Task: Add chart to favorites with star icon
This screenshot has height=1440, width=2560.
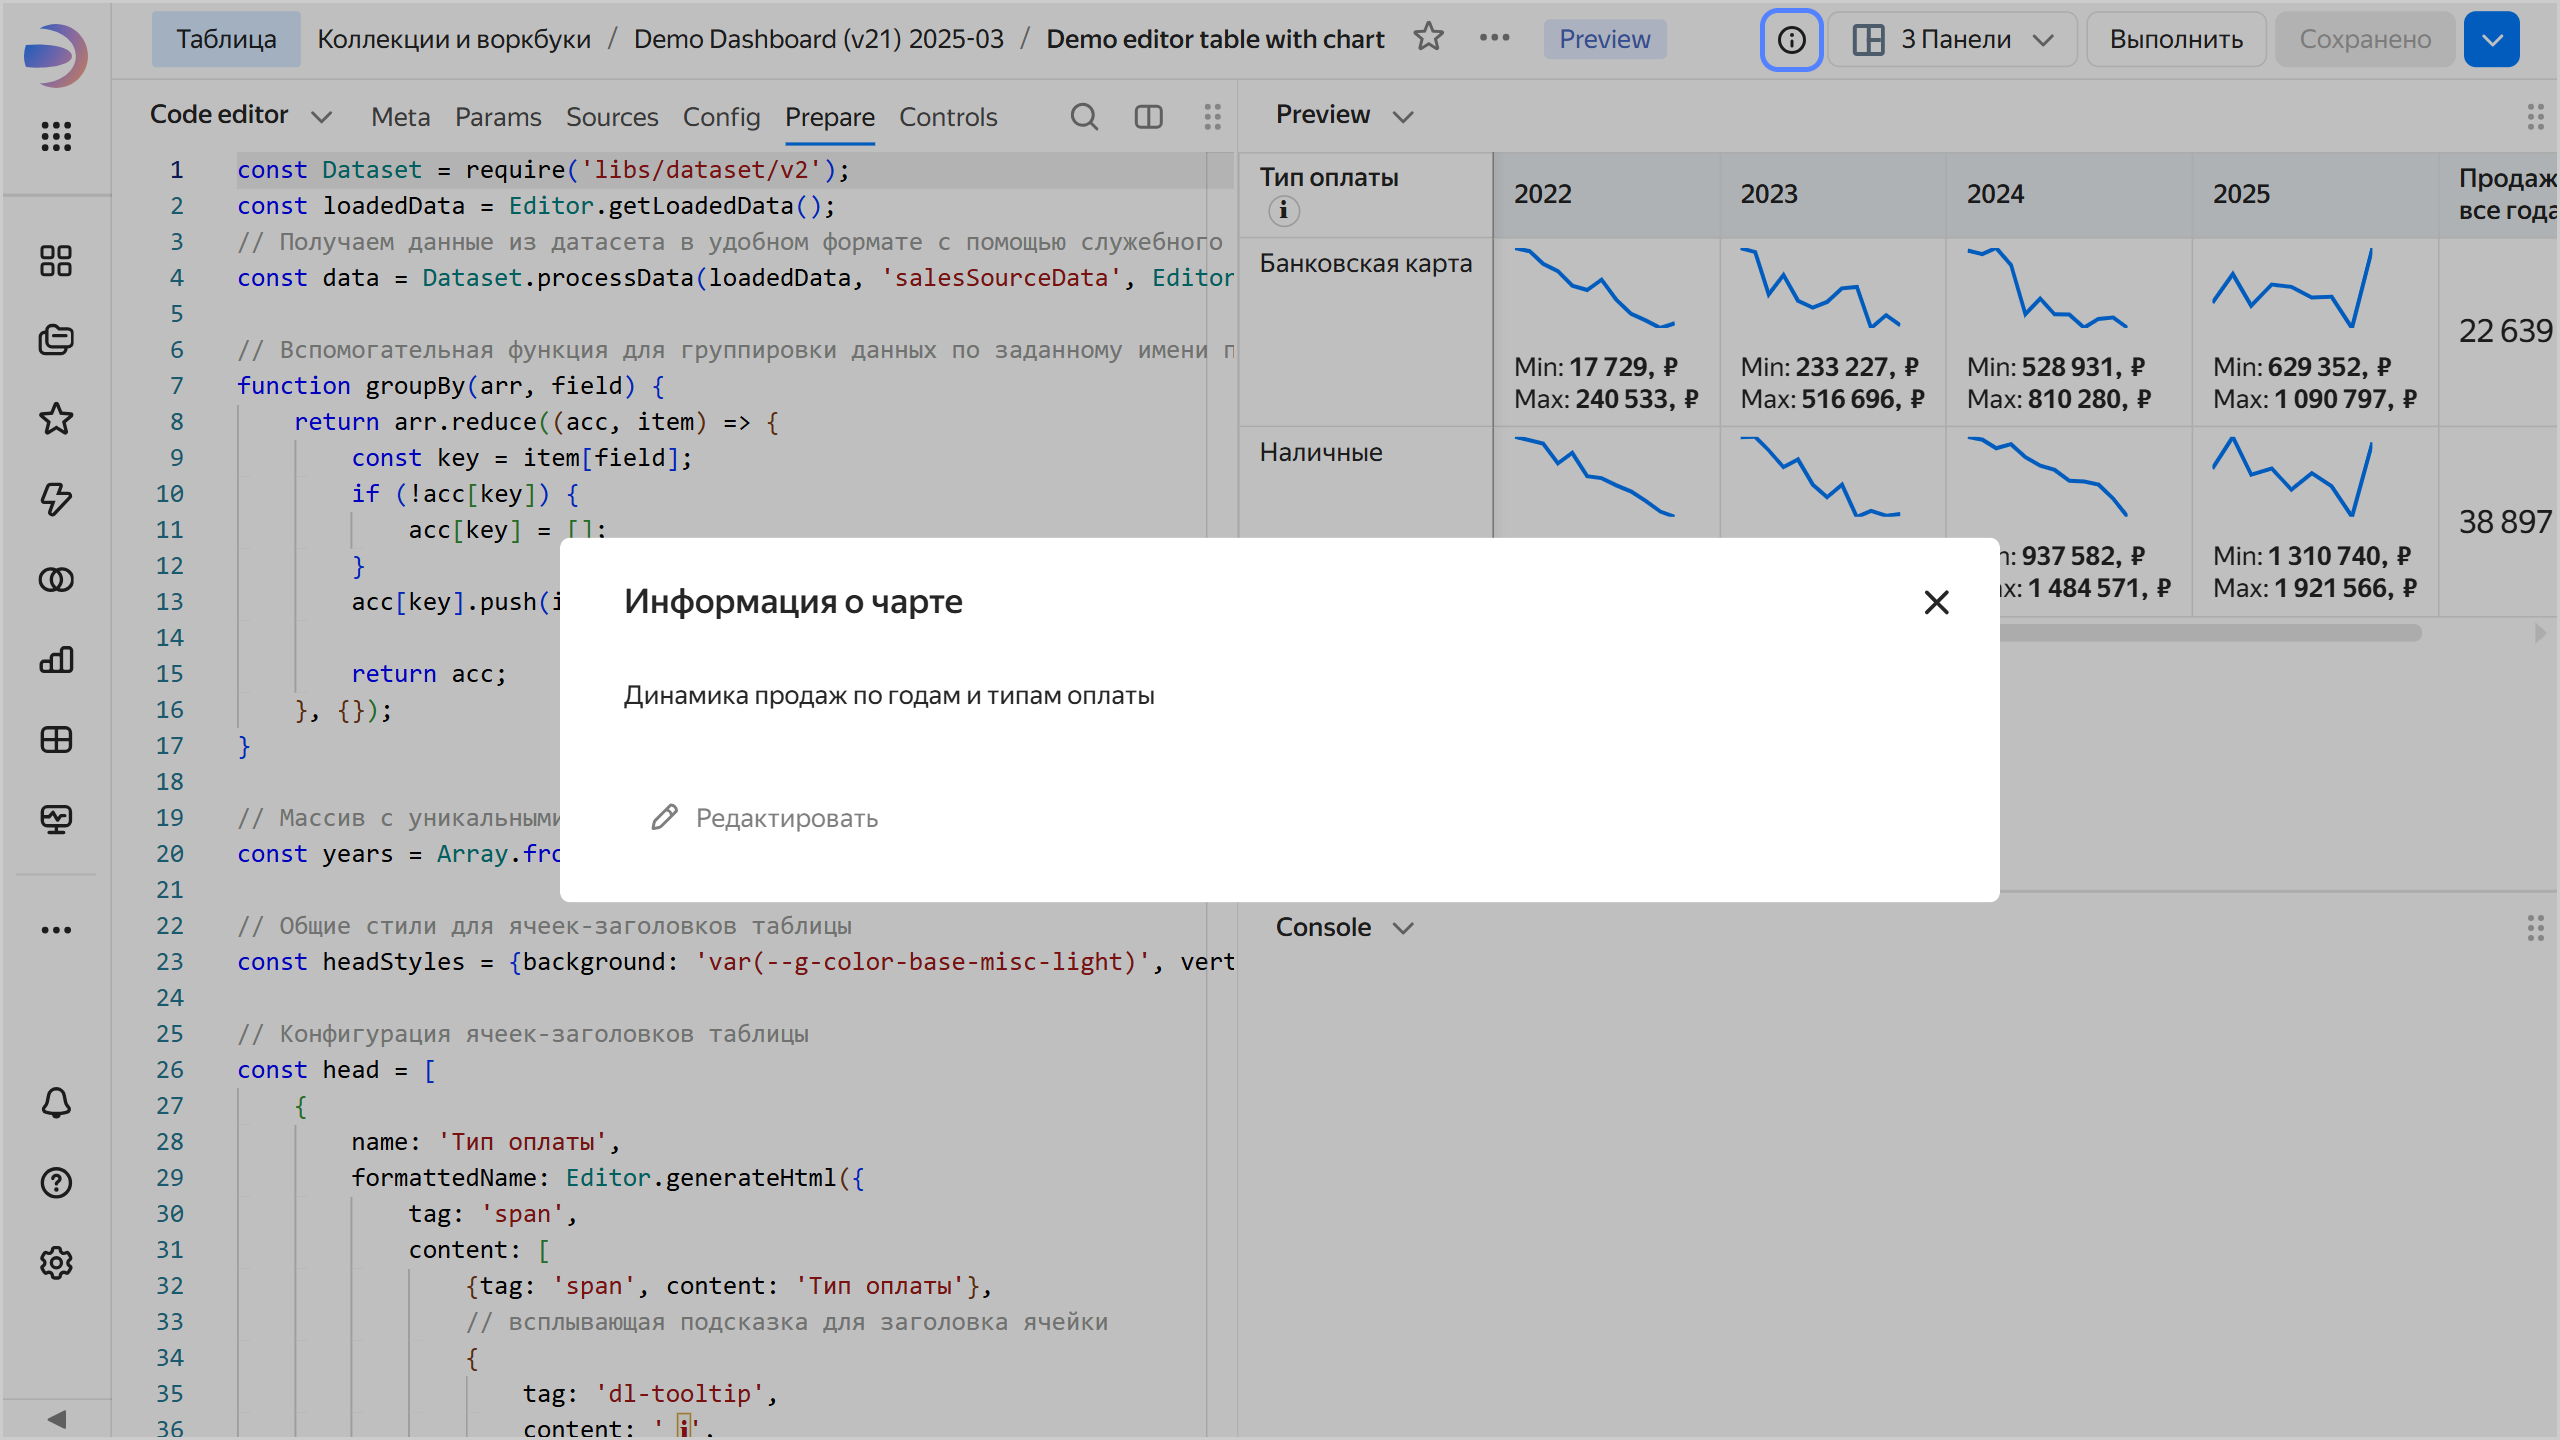Action: (x=1428, y=38)
